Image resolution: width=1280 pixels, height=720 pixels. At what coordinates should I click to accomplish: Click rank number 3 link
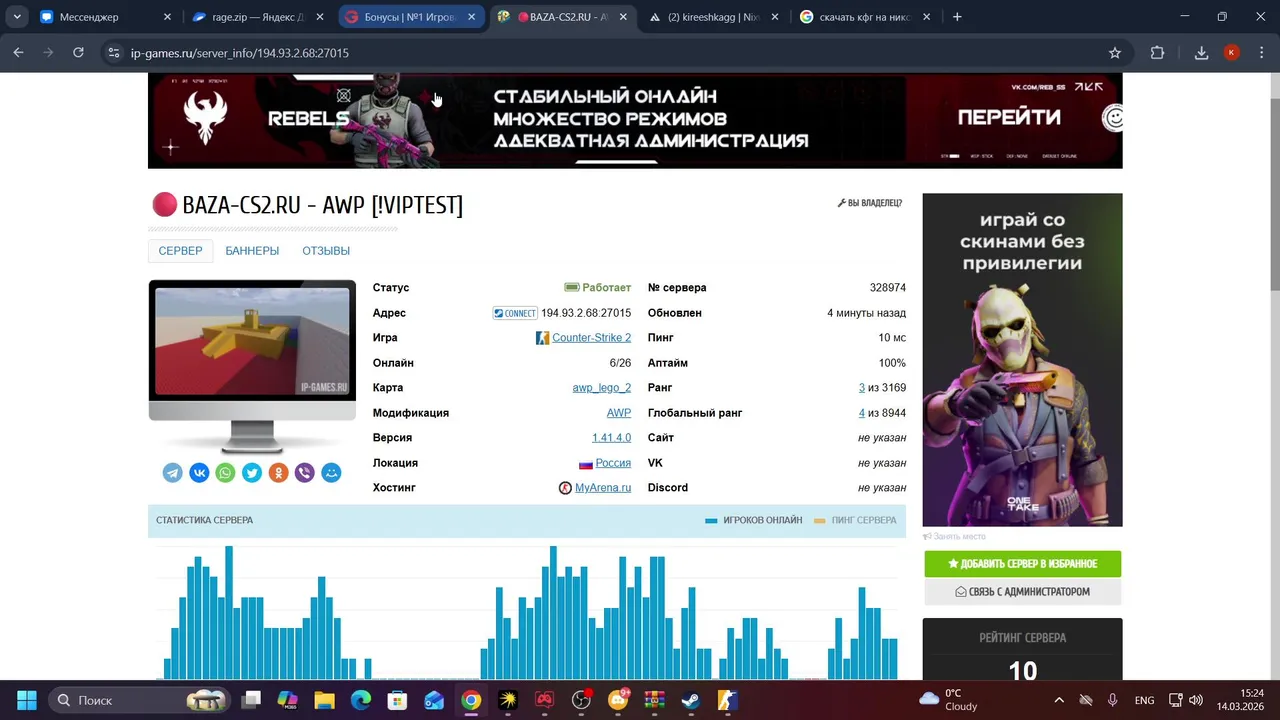coord(862,388)
